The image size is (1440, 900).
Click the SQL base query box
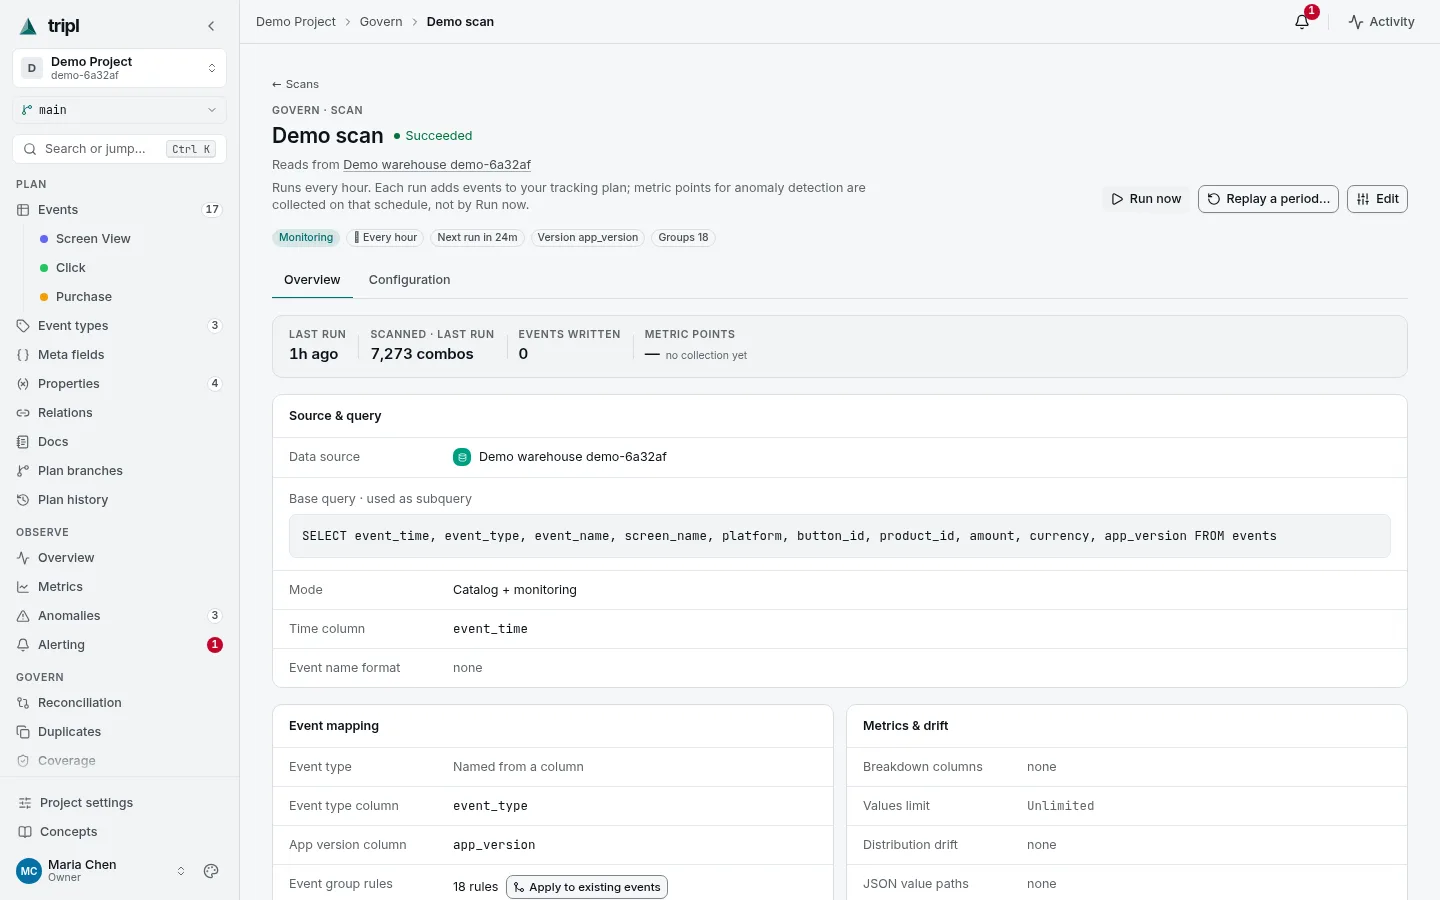point(840,536)
